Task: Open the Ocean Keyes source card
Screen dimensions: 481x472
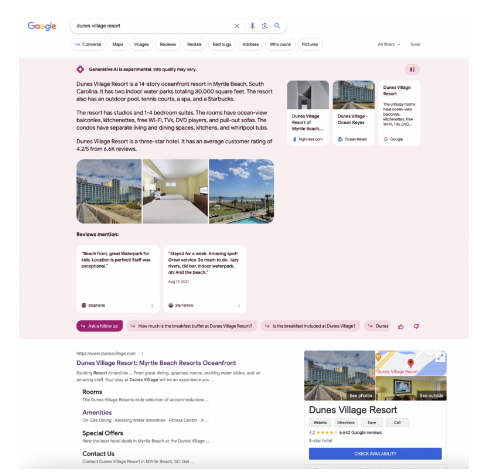Action: 353,113
